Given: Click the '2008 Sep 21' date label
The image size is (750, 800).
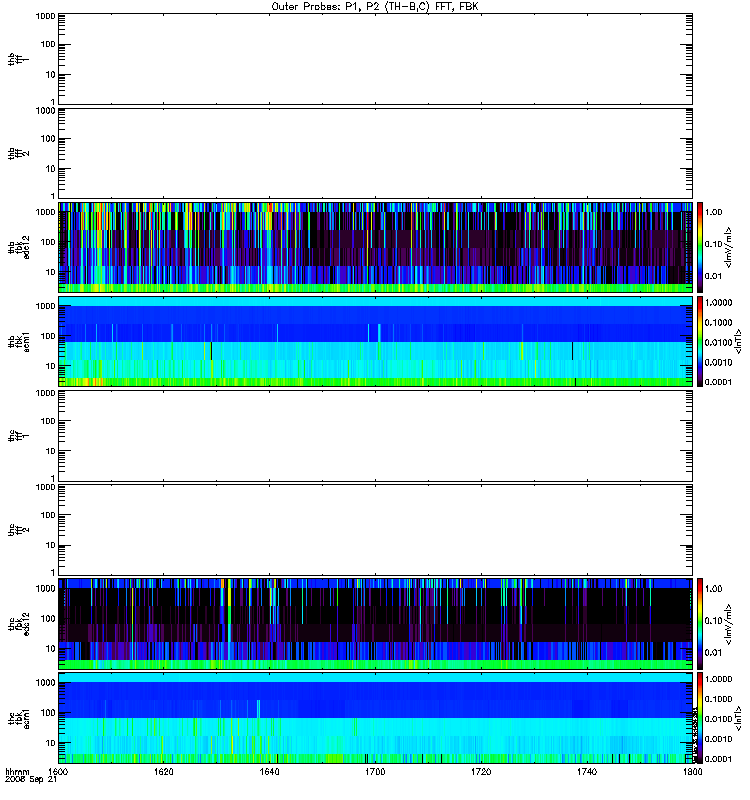Looking at the screenshot, I should 31,779.
